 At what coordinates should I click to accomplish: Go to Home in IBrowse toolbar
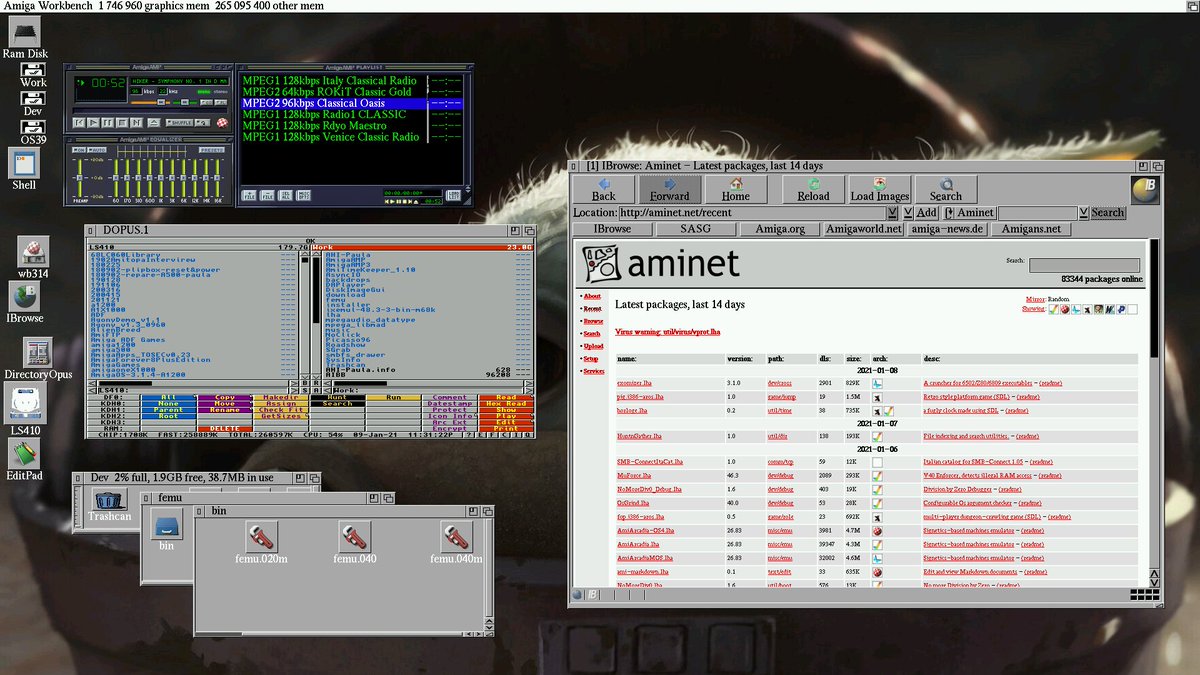click(x=735, y=189)
